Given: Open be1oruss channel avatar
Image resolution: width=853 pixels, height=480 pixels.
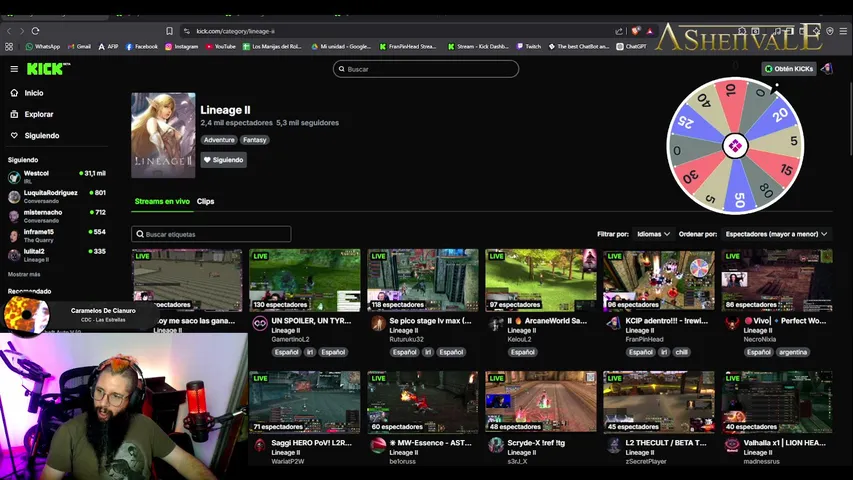Looking at the screenshot, I should (x=378, y=445).
